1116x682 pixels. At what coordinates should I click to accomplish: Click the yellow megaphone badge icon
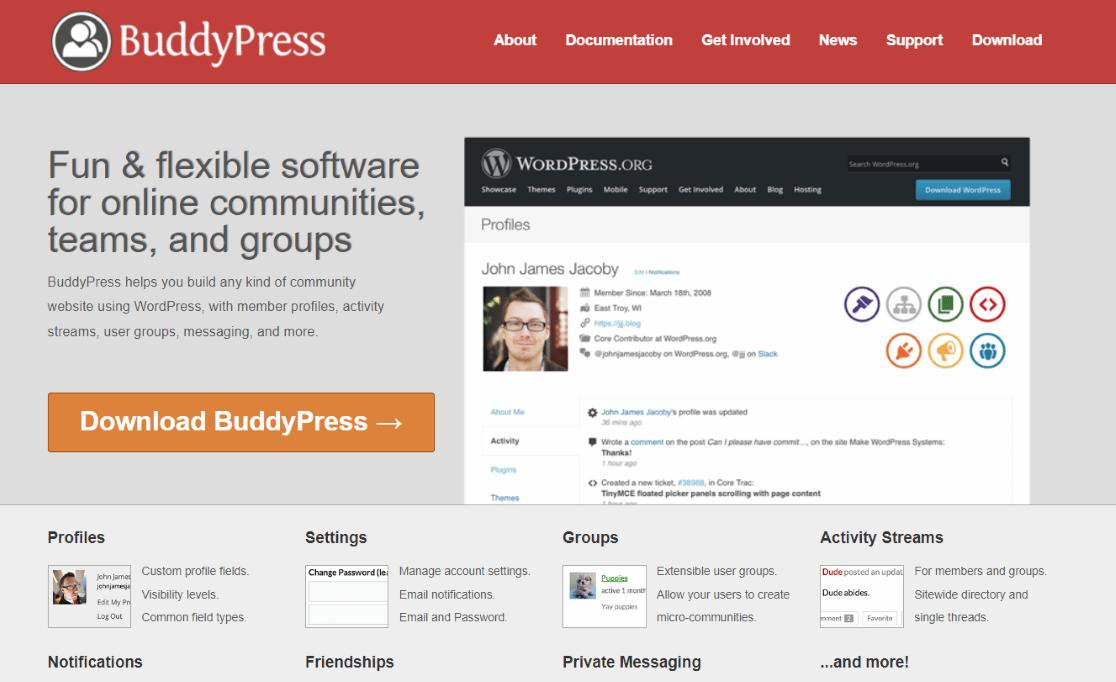[x=945, y=350]
